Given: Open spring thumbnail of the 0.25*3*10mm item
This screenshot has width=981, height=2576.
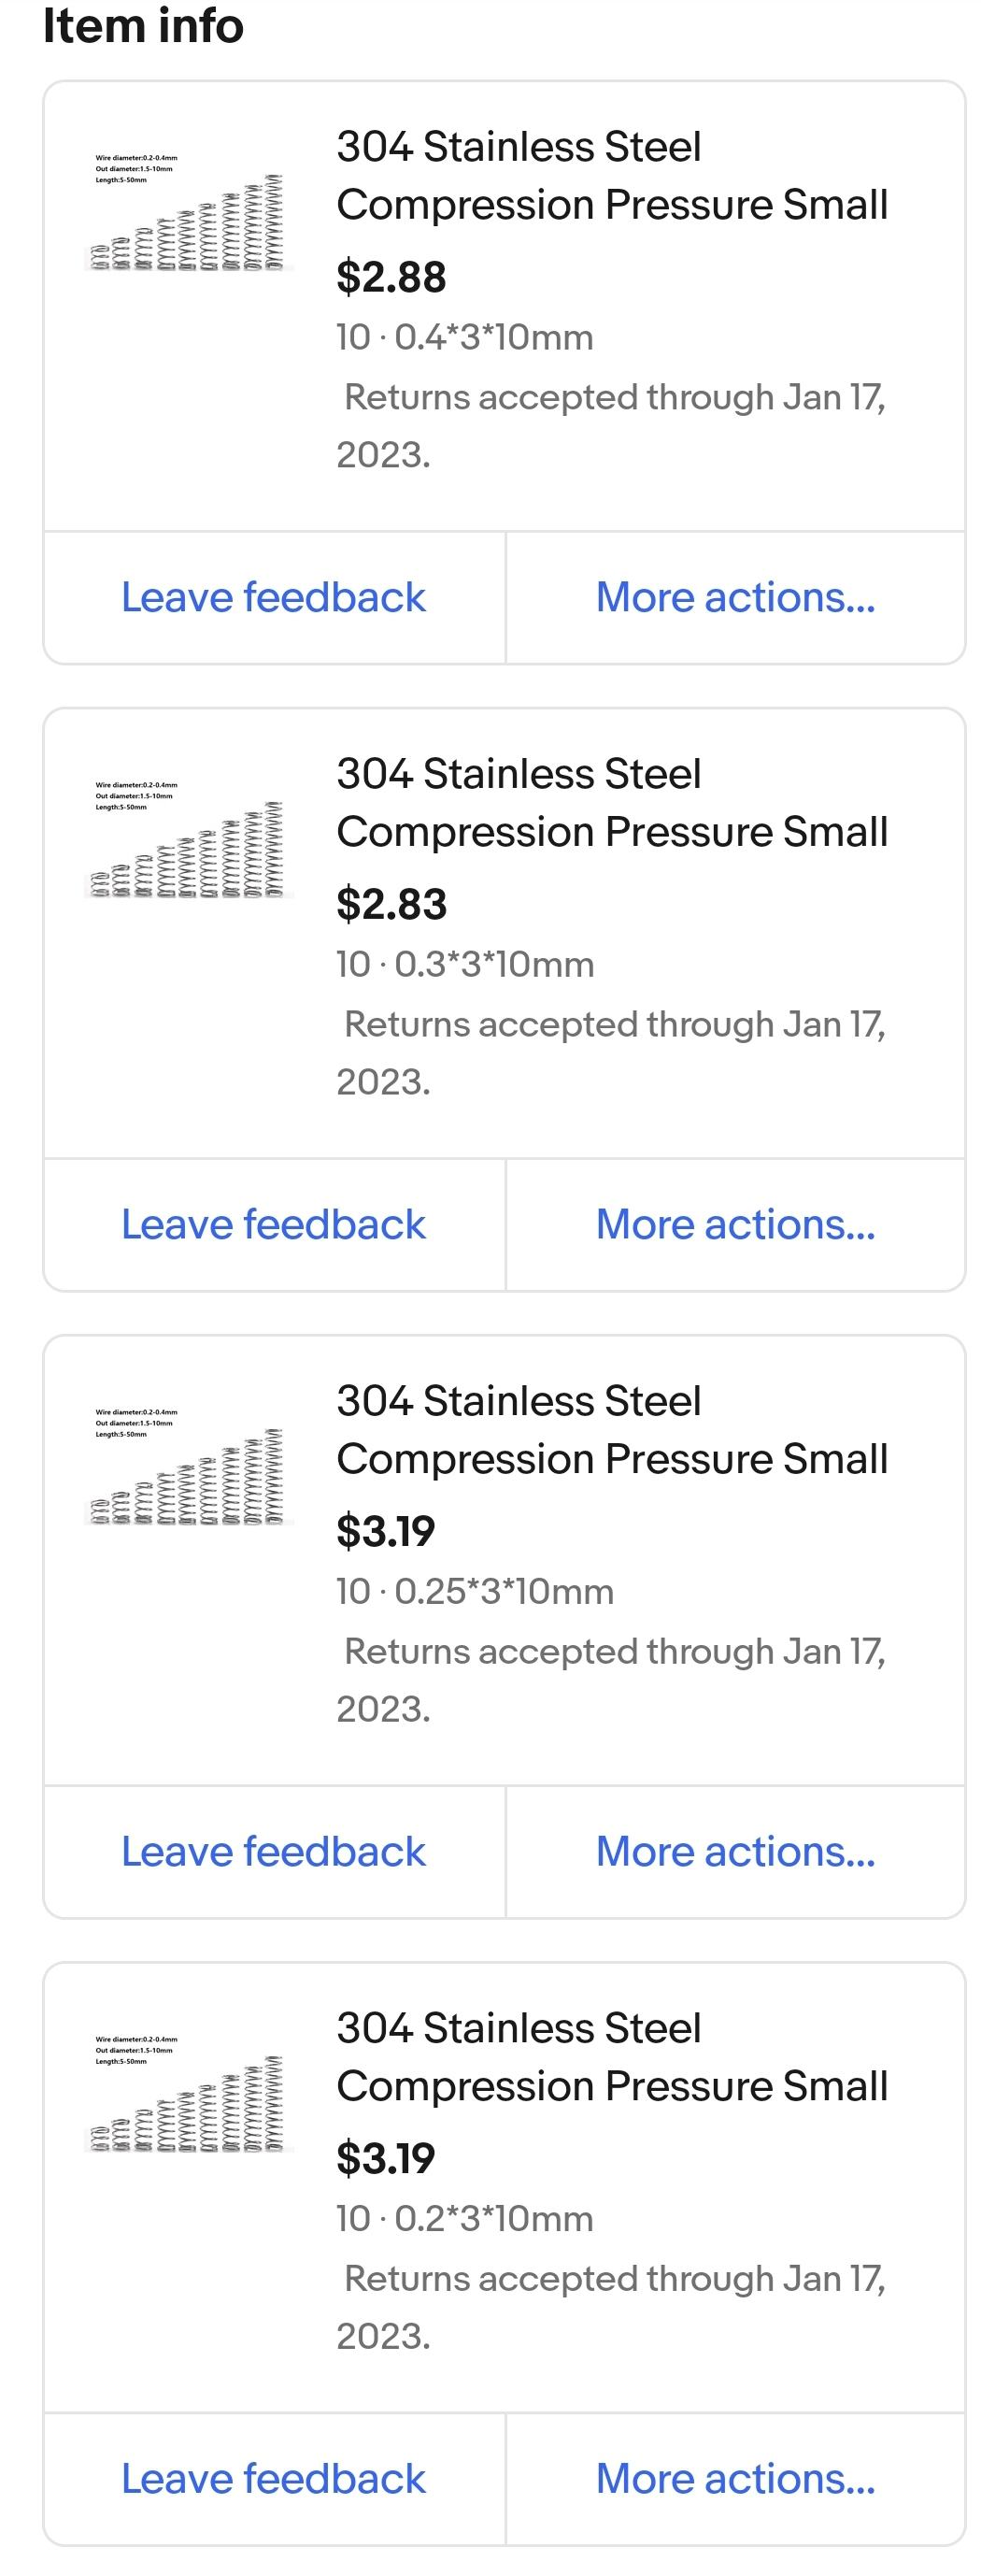Looking at the screenshot, I should click(188, 1467).
